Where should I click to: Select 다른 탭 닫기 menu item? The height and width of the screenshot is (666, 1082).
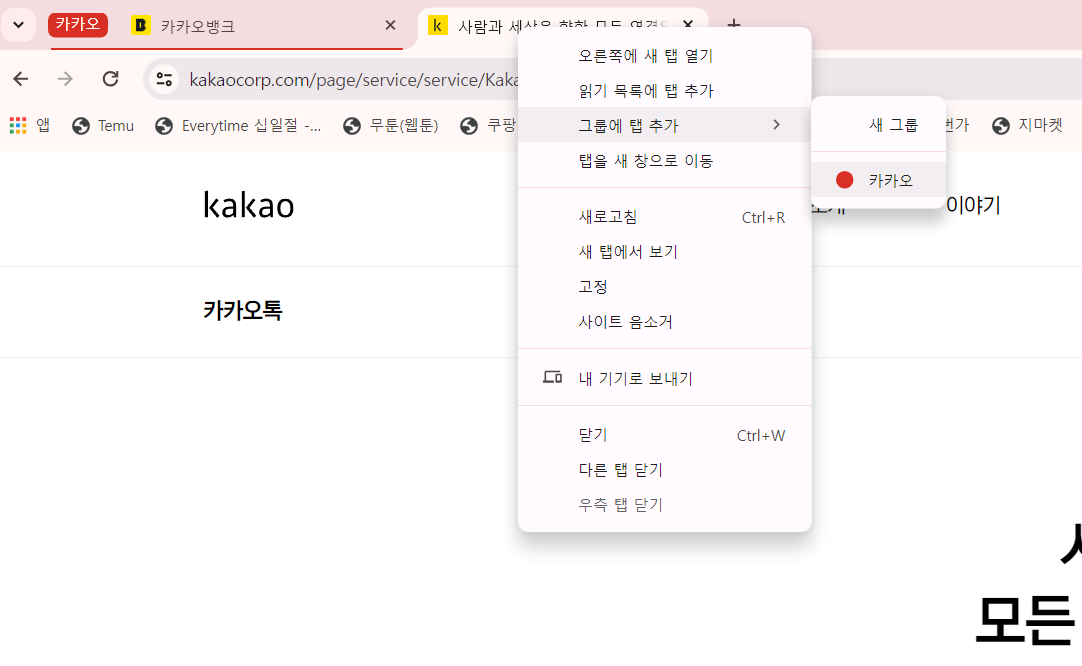coord(665,470)
